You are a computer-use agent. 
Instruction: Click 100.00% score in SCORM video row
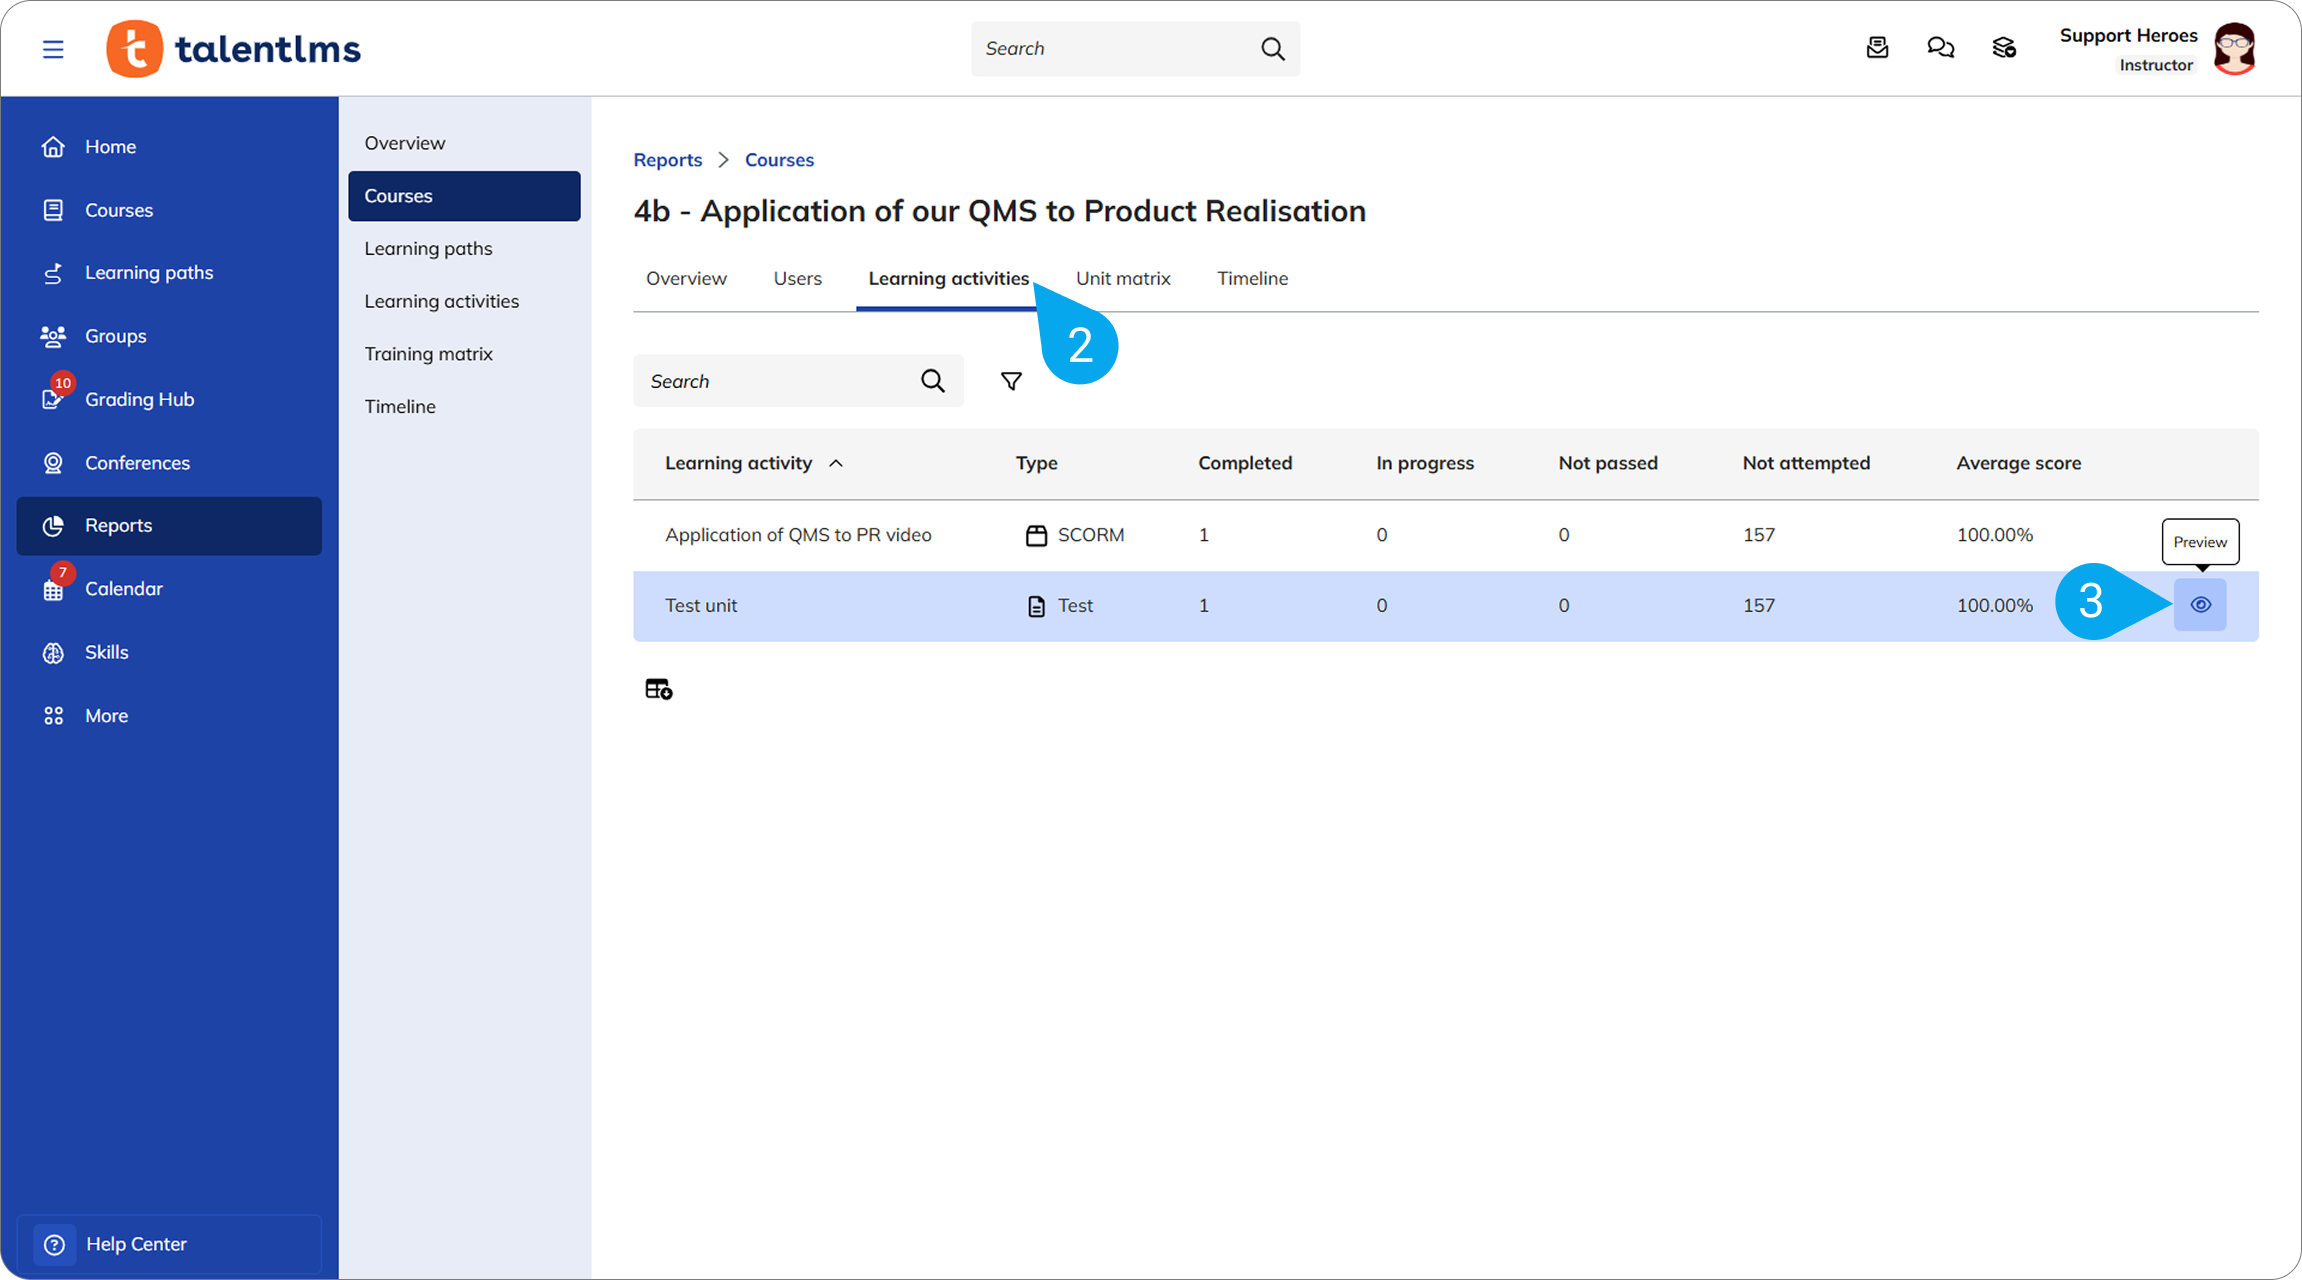1994,535
